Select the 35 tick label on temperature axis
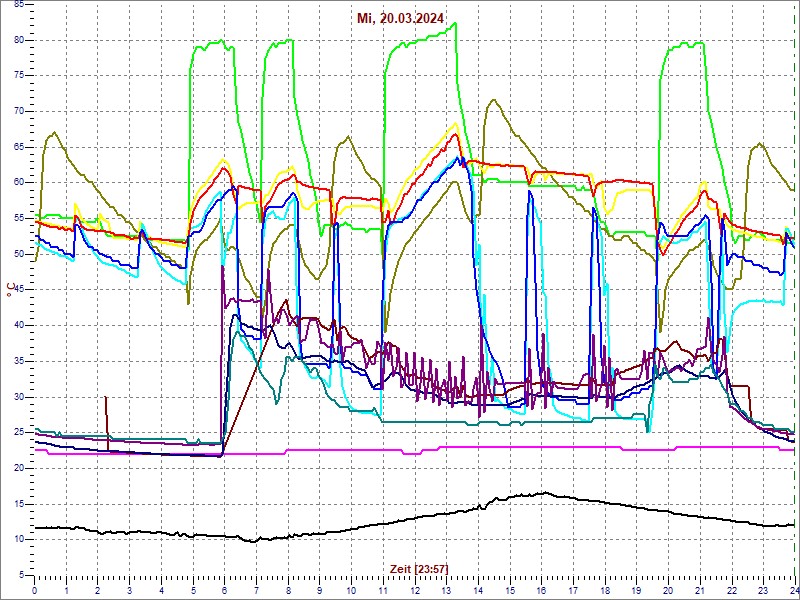 tap(18, 361)
